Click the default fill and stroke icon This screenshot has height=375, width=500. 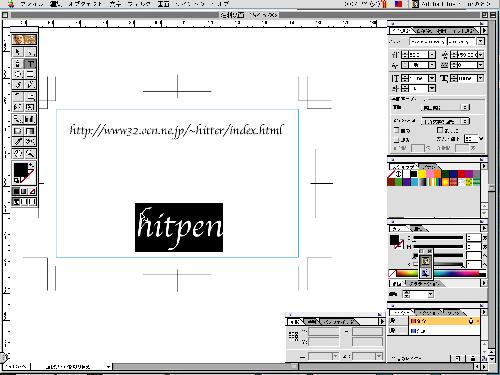(x=16, y=180)
